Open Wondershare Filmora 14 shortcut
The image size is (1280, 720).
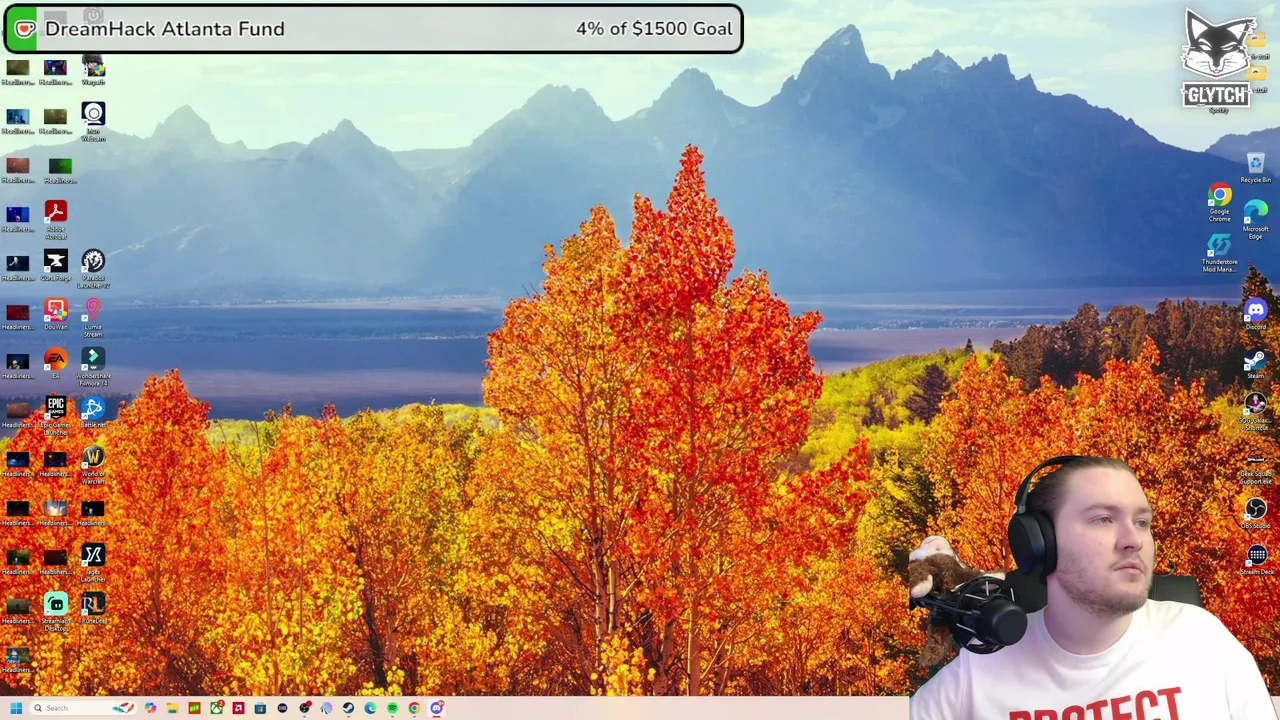(93, 367)
